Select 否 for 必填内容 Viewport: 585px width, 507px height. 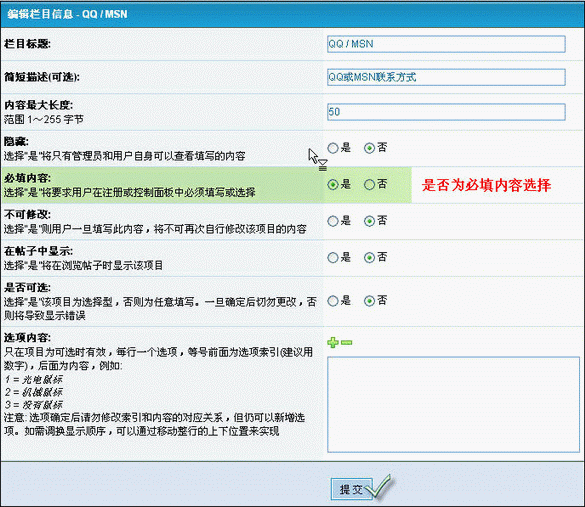(x=369, y=185)
